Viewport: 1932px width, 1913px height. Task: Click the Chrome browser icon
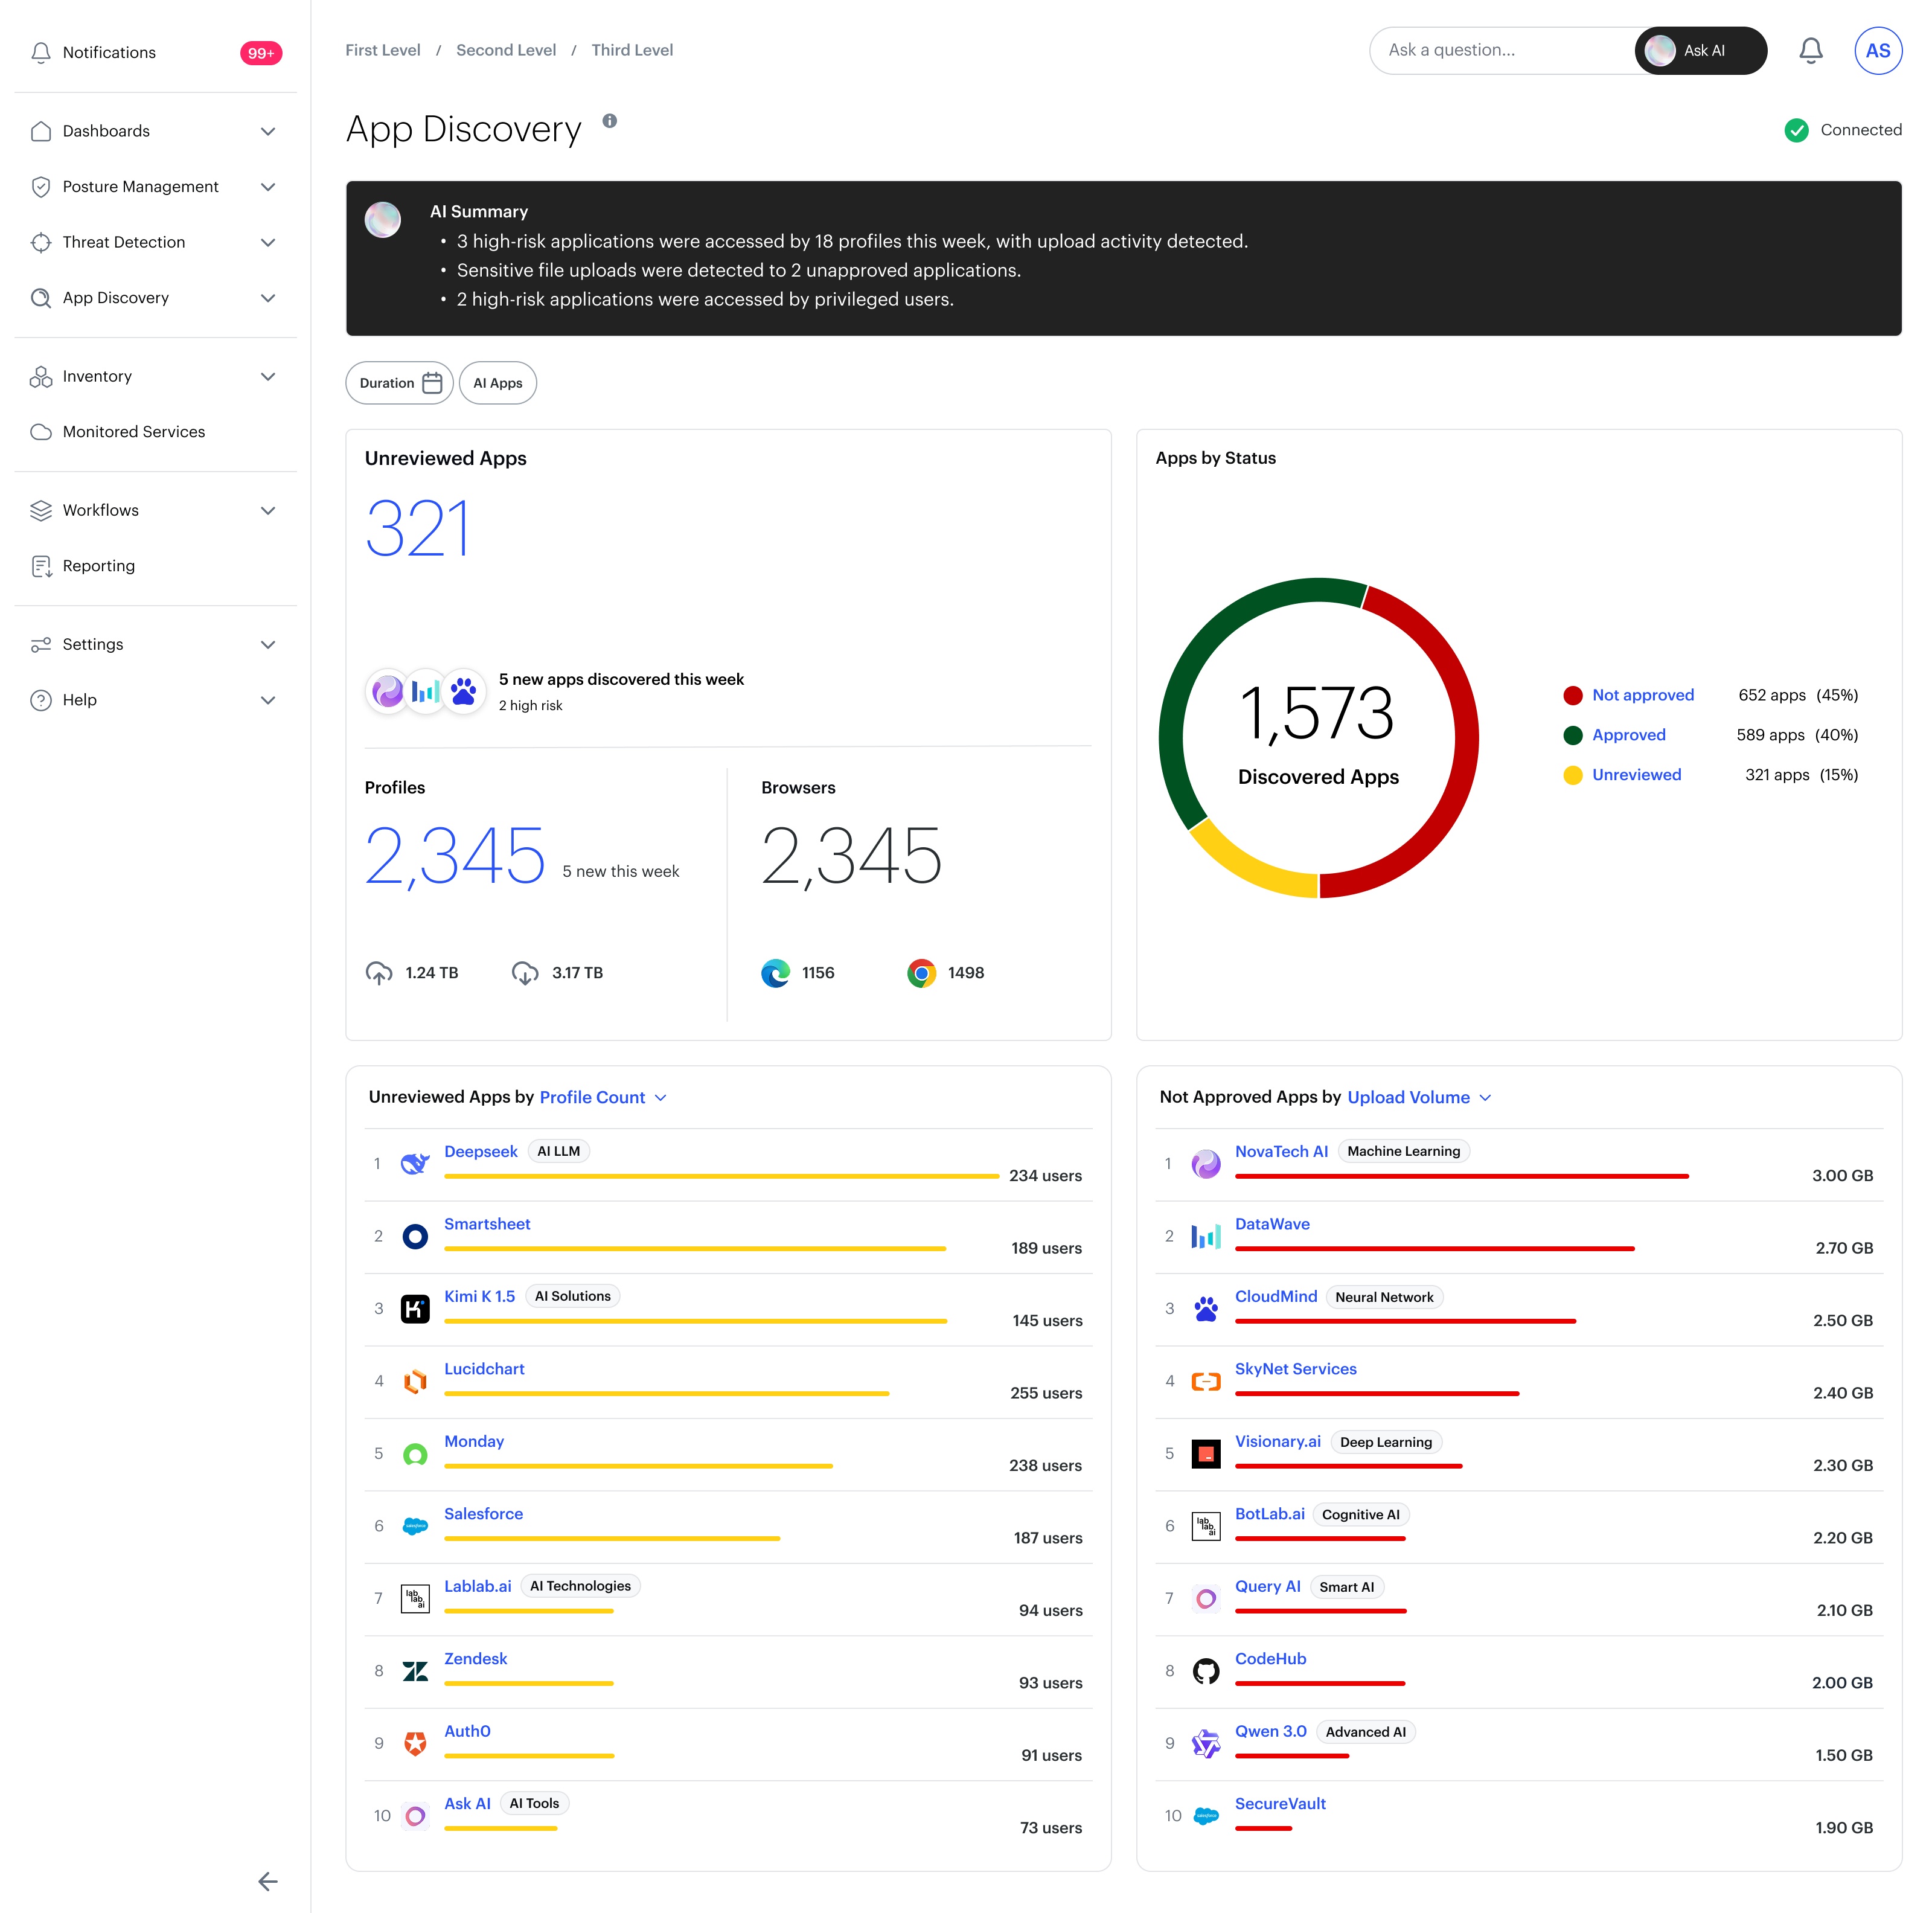921,972
